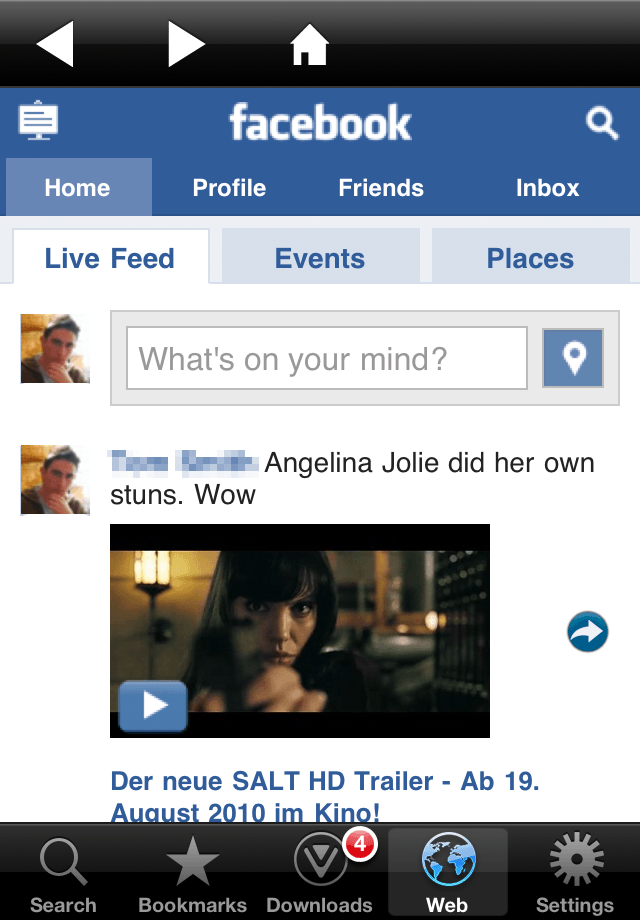Open the Profile tab
Viewport: 640px width, 920px height.
coord(229,188)
